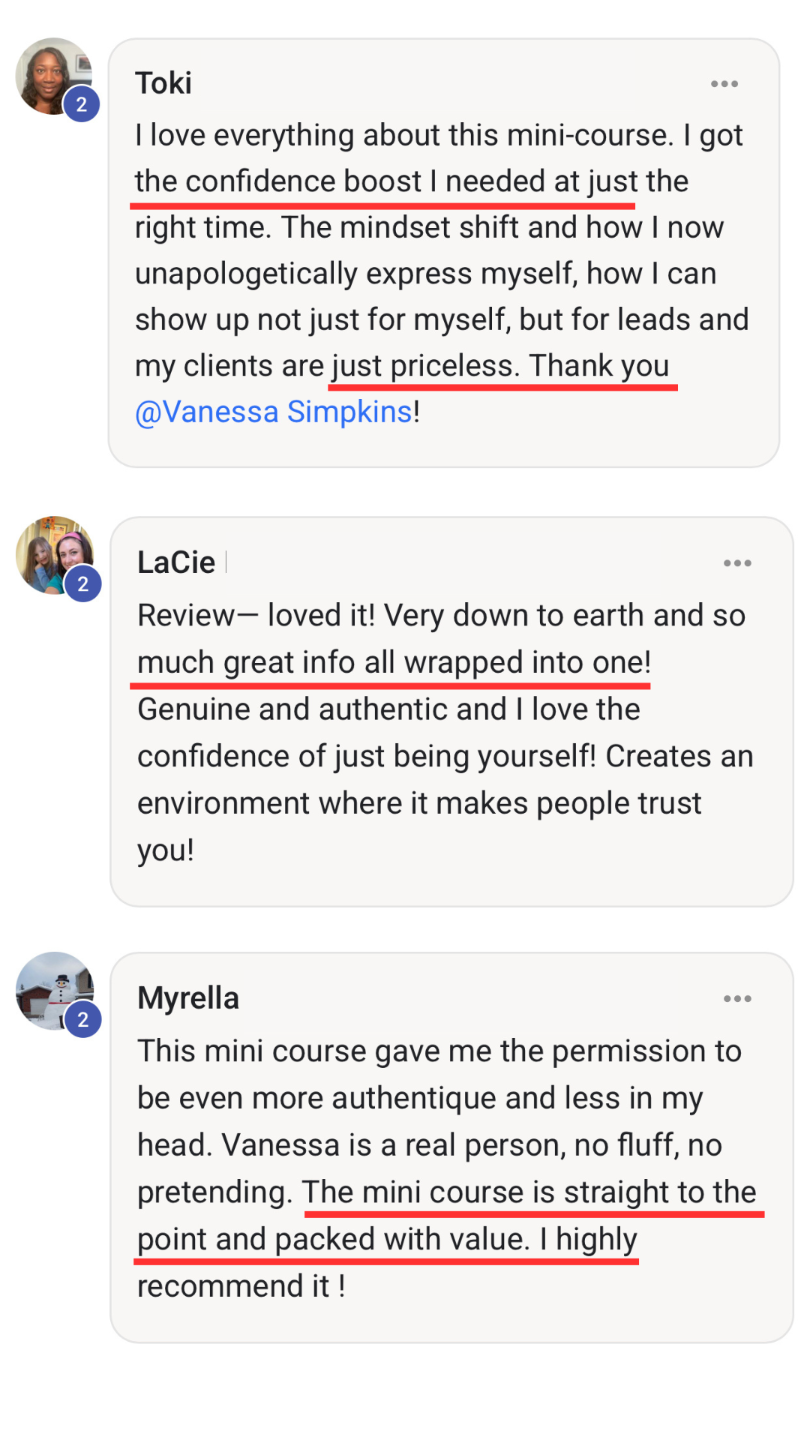Image resolution: width=810 pixels, height=1440 pixels.
Task: Follow the @Vanessa Simpkins mention link
Action: click(x=273, y=411)
